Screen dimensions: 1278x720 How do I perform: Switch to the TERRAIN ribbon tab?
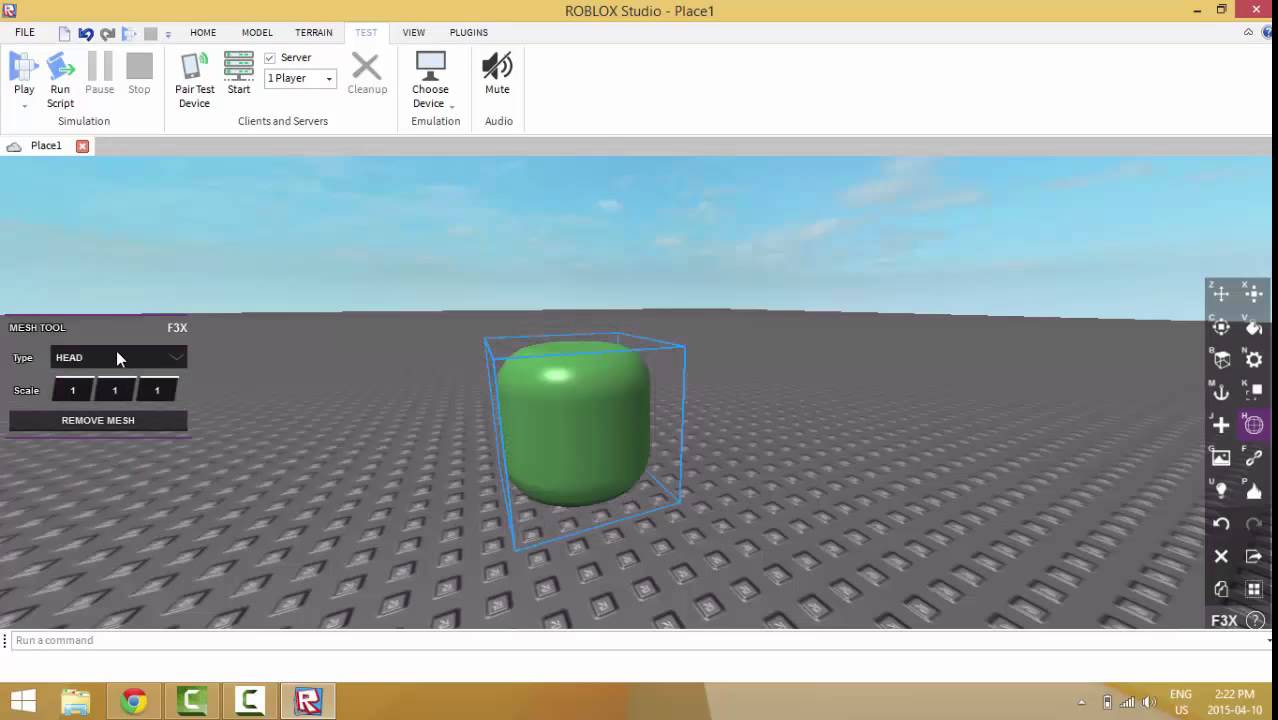point(314,32)
